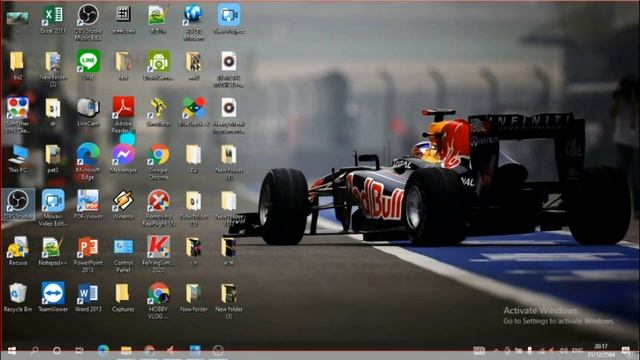The width and height of the screenshot is (640, 360).
Task: Open the Excel 2013 desktop shortcut
Action: click(53, 20)
